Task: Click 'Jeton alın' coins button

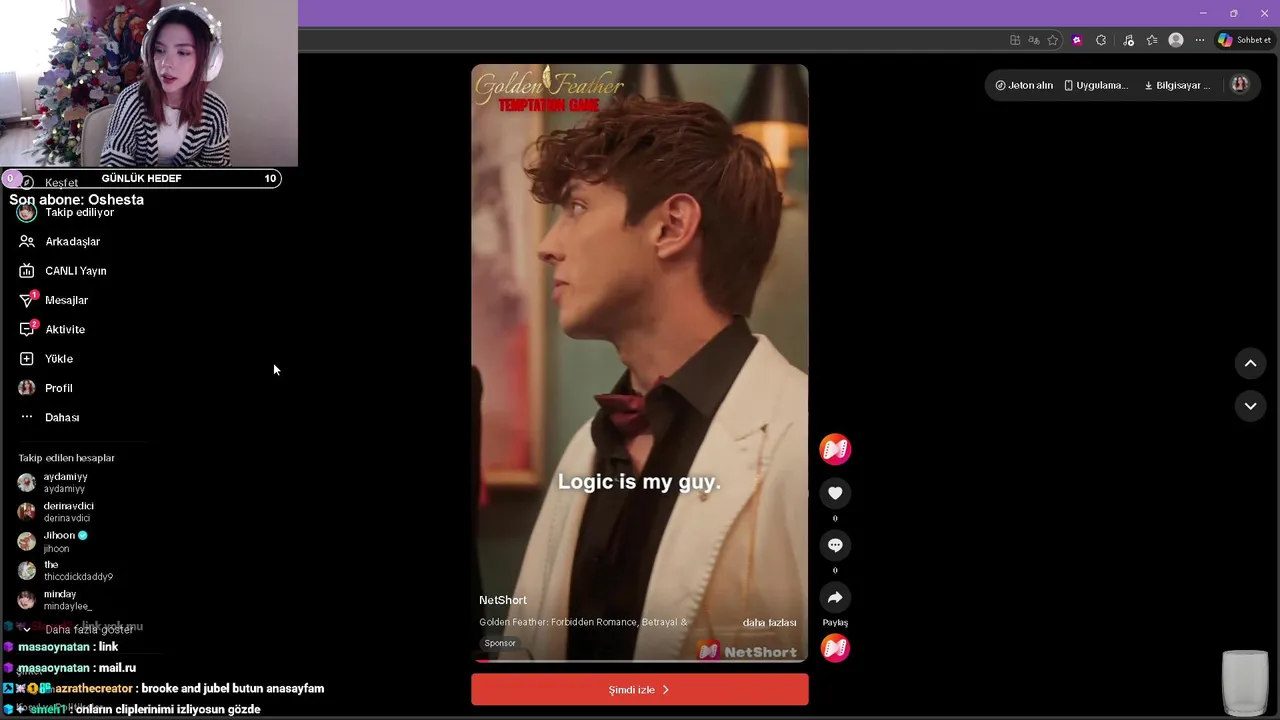Action: [1024, 85]
